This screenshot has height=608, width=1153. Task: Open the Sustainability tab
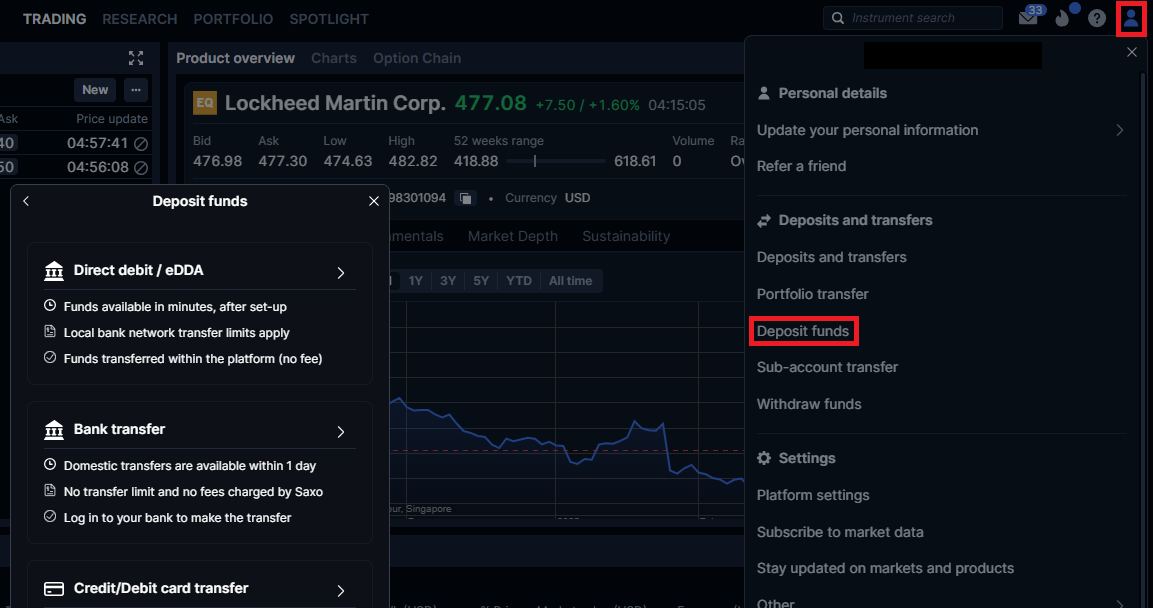click(626, 236)
